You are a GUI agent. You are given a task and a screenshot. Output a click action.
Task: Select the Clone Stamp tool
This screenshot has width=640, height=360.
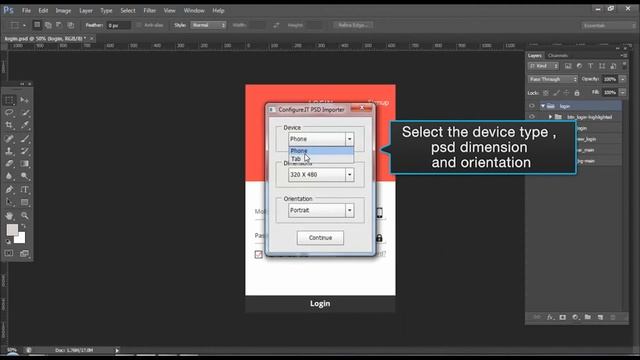(9, 151)
